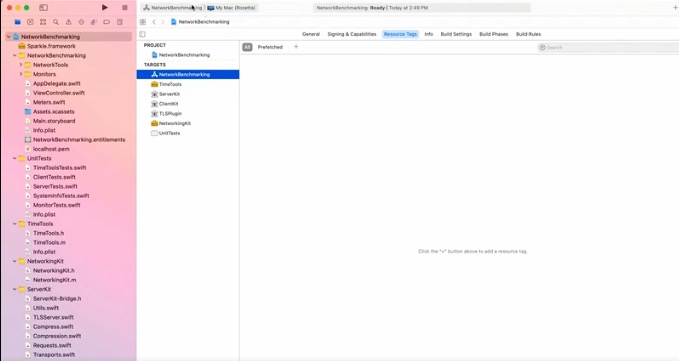Screen dimensions: 679x361
Task: Open the Source Control navigator
Action: (30, 22)
